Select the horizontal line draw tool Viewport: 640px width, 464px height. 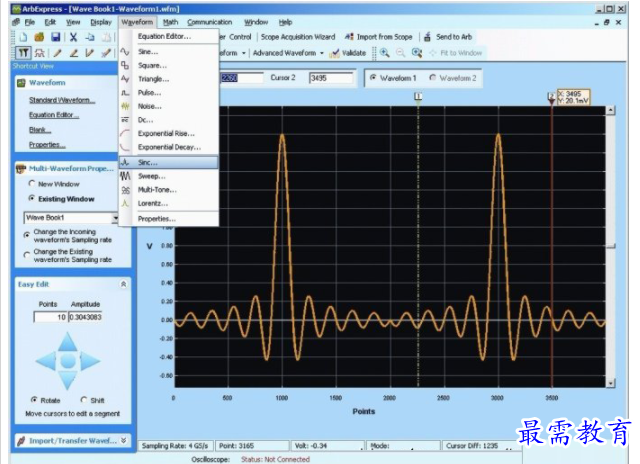coord(73,53)
